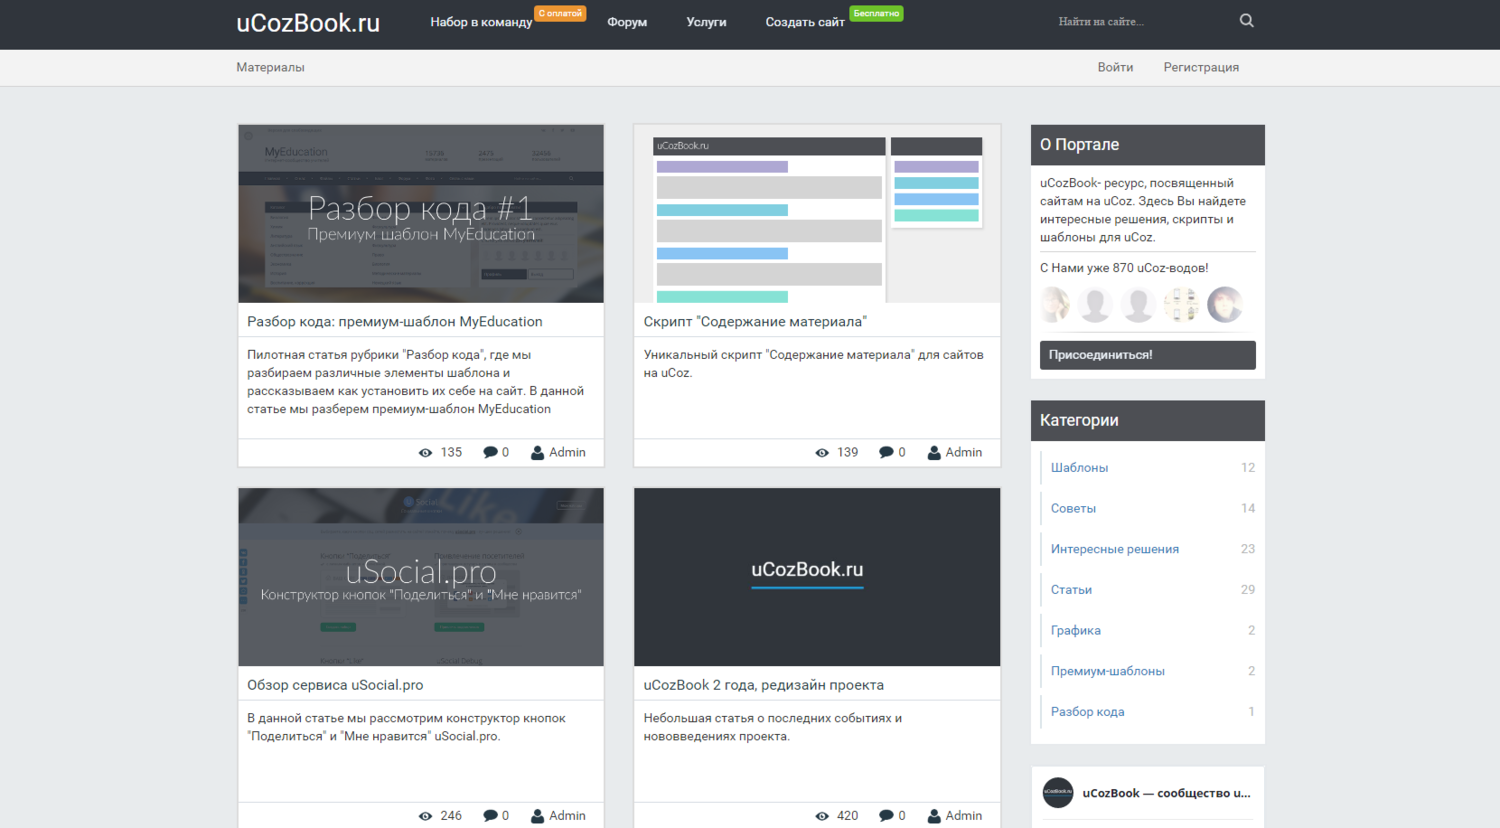Open the Интересные решения category

click(1115, 549)
